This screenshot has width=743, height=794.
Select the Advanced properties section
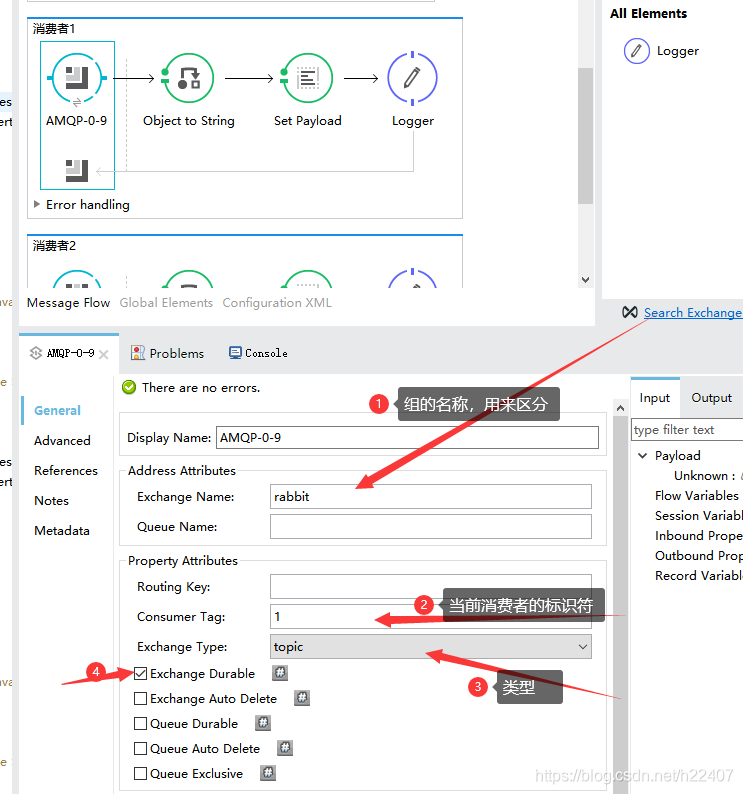pyautogui.click(x=62, y=441)
